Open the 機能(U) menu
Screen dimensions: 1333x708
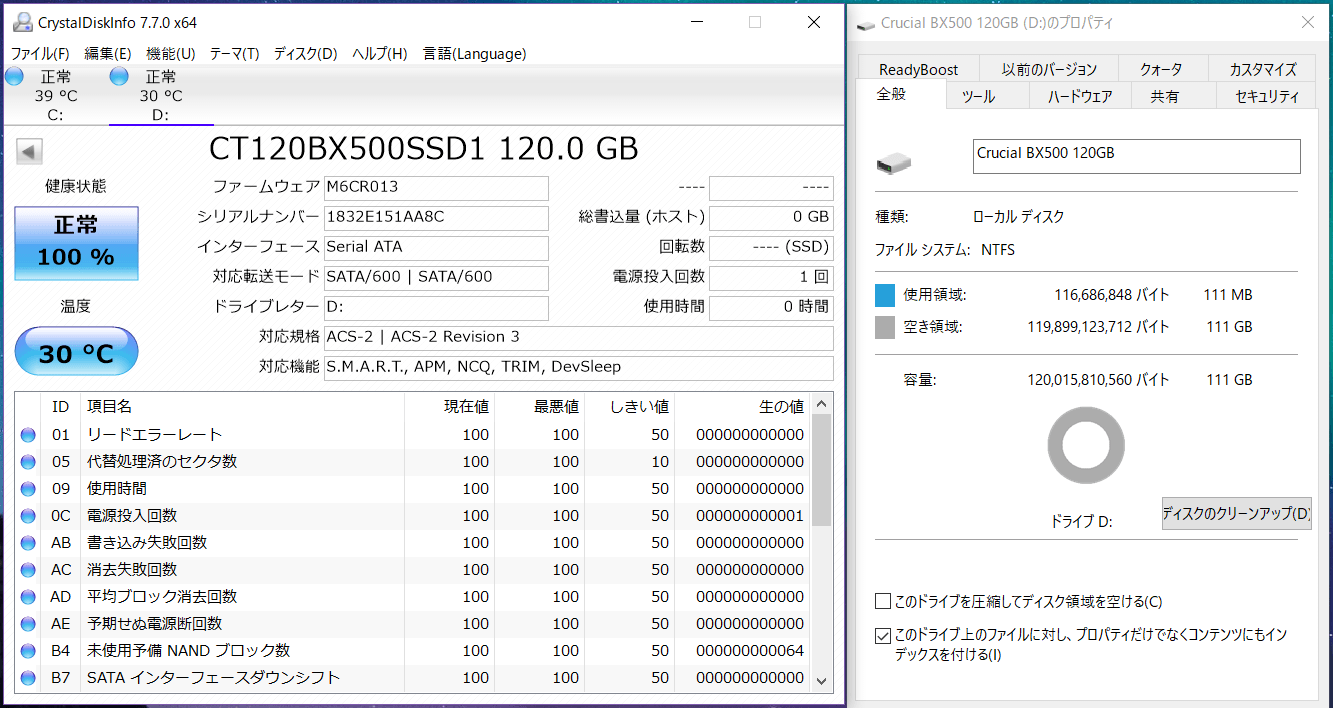tap(171, 54)
